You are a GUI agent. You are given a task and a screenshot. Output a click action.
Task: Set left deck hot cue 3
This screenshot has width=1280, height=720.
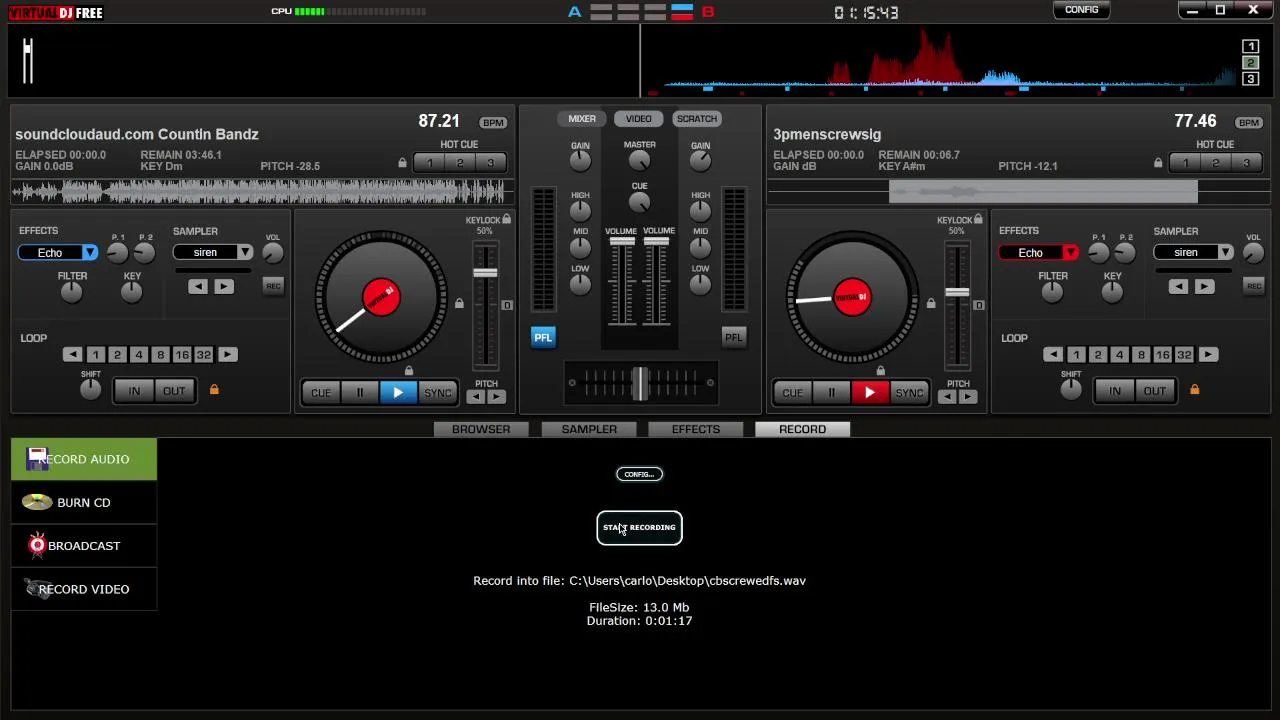(x=490, y=163)
